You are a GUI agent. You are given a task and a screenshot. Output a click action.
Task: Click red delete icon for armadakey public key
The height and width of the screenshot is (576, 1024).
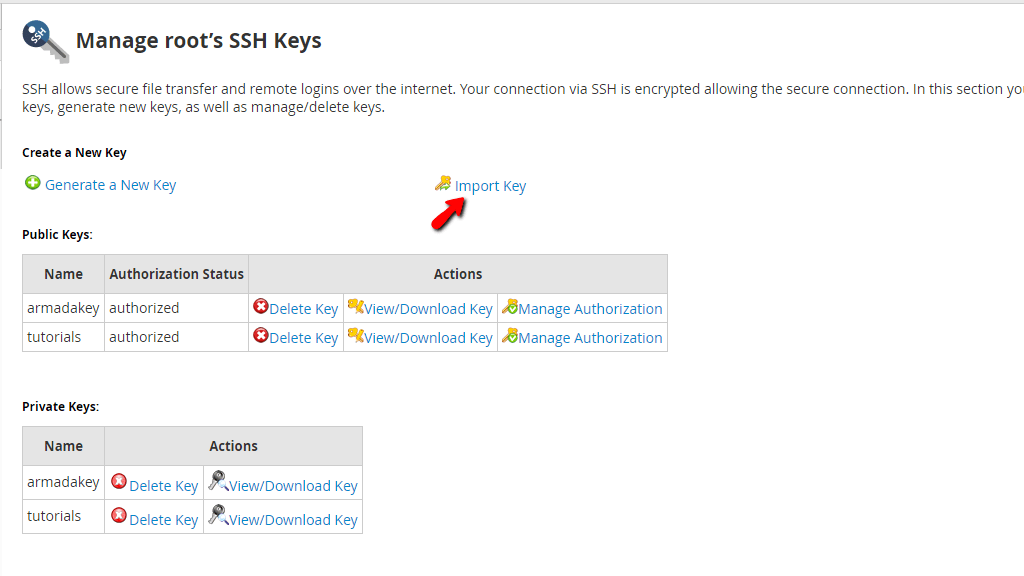(261, 307)
